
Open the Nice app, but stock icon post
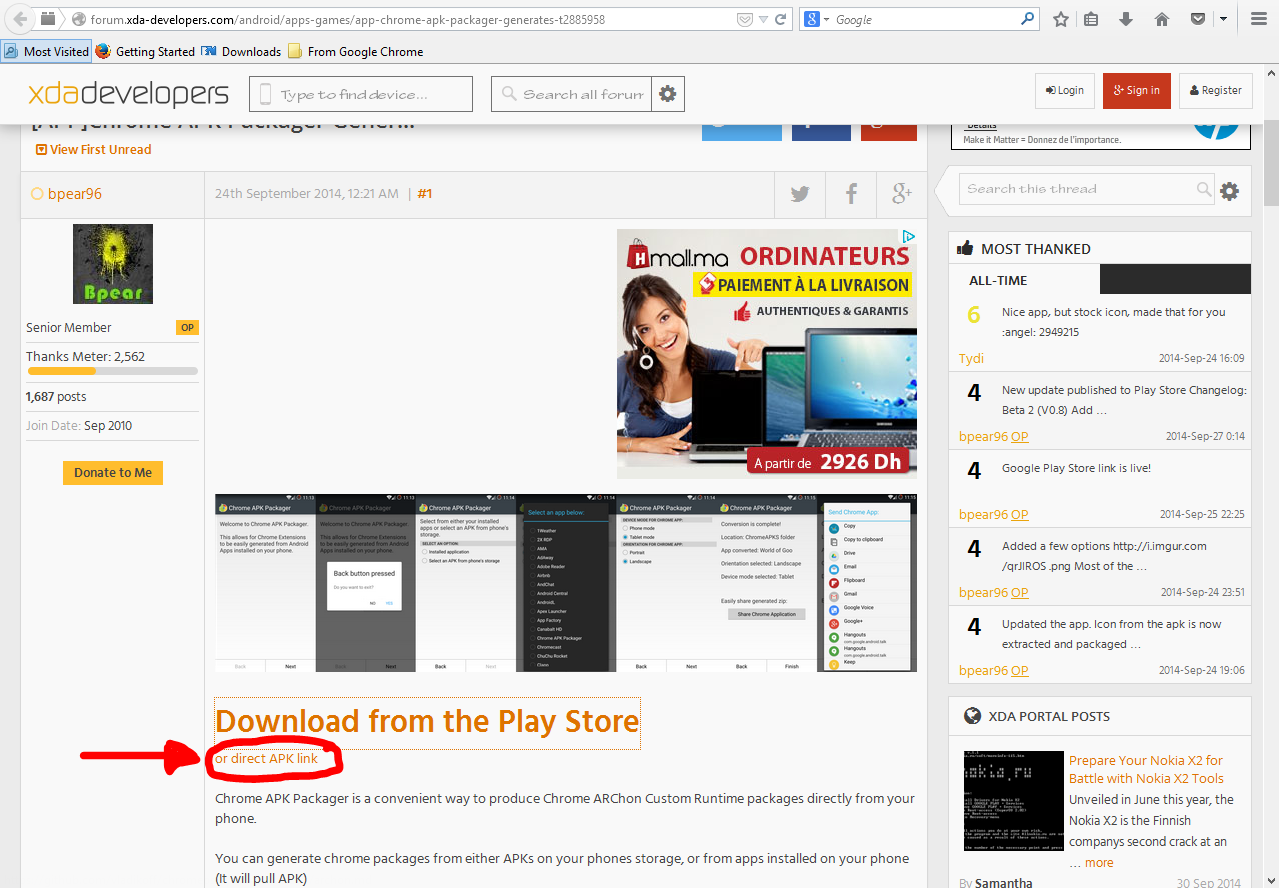pos(1113,322)
